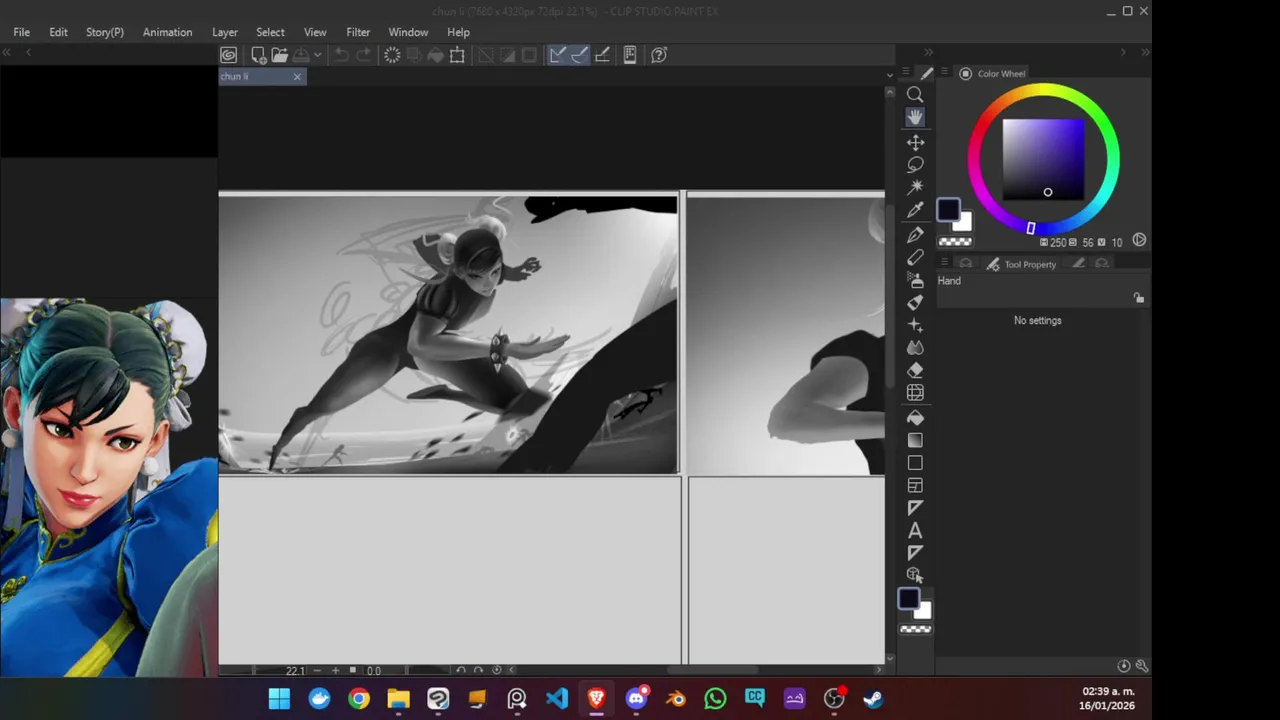This screenshot has width=1280, height=720.
Task: Open the Layer menu
Action: coord(225,32)
